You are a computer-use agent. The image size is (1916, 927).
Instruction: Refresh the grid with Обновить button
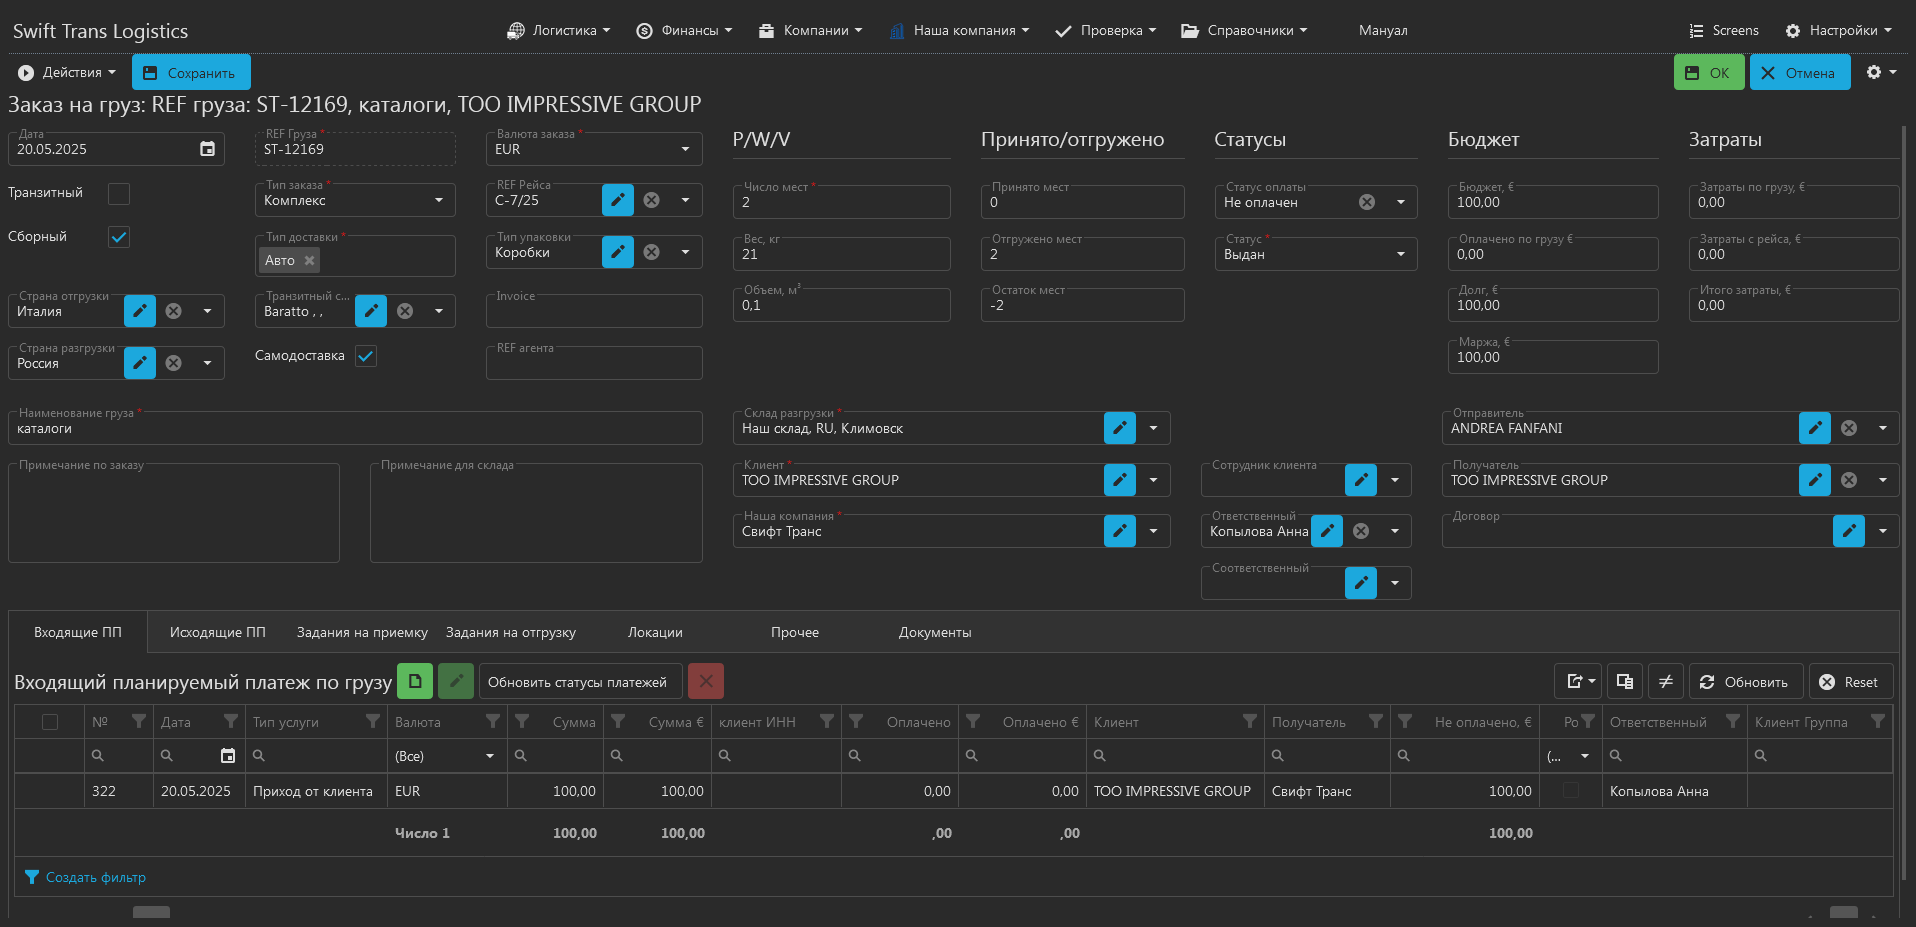pos(1745,682)
